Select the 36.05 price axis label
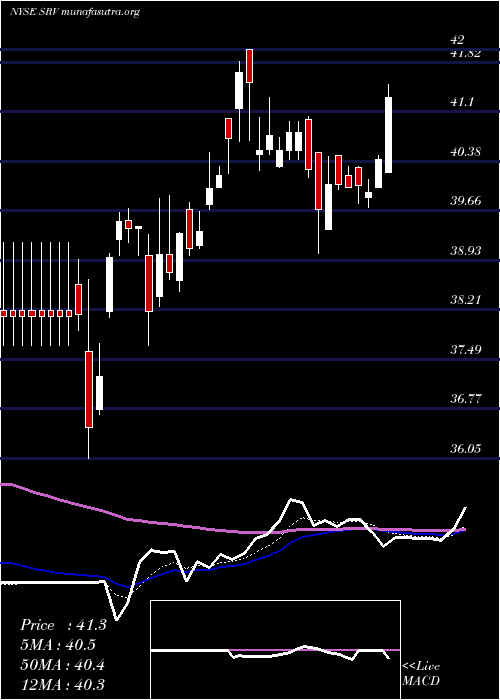 465,449
